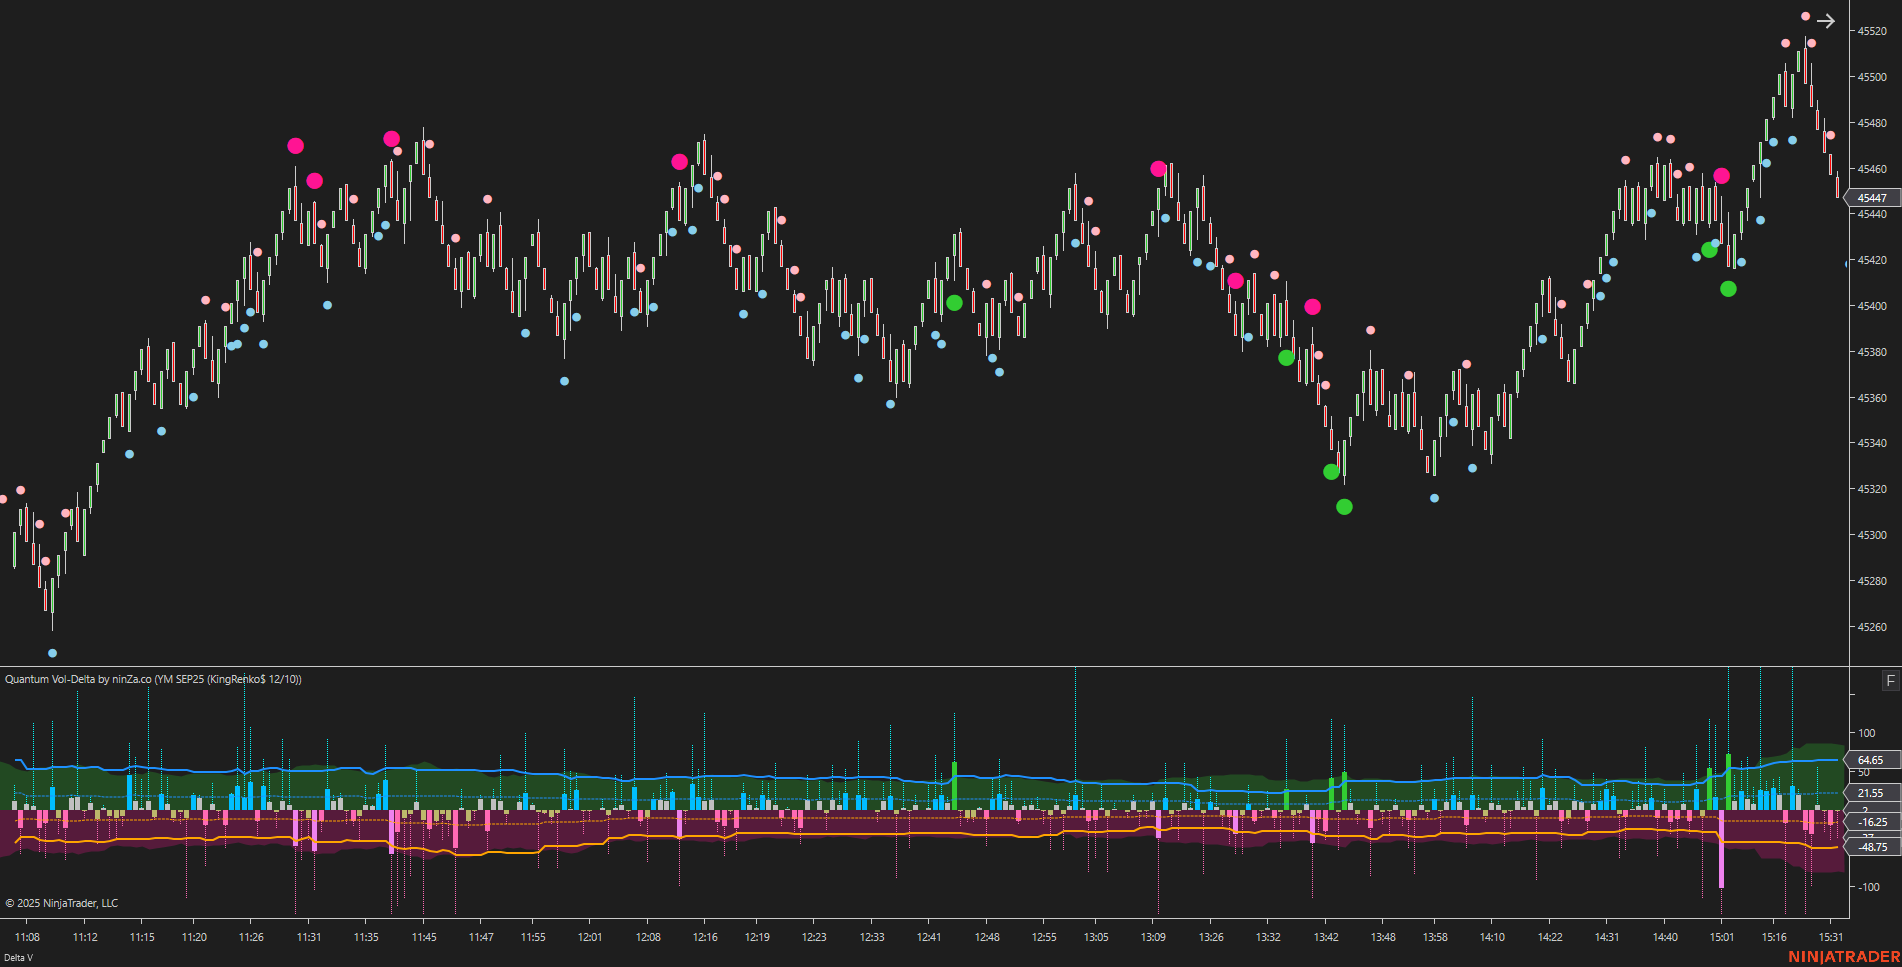Toggle the large magenta sell signal dot near 11:31
This screenshot has width=1902, height=967.
pyautogui.click(x=295, y=145)
